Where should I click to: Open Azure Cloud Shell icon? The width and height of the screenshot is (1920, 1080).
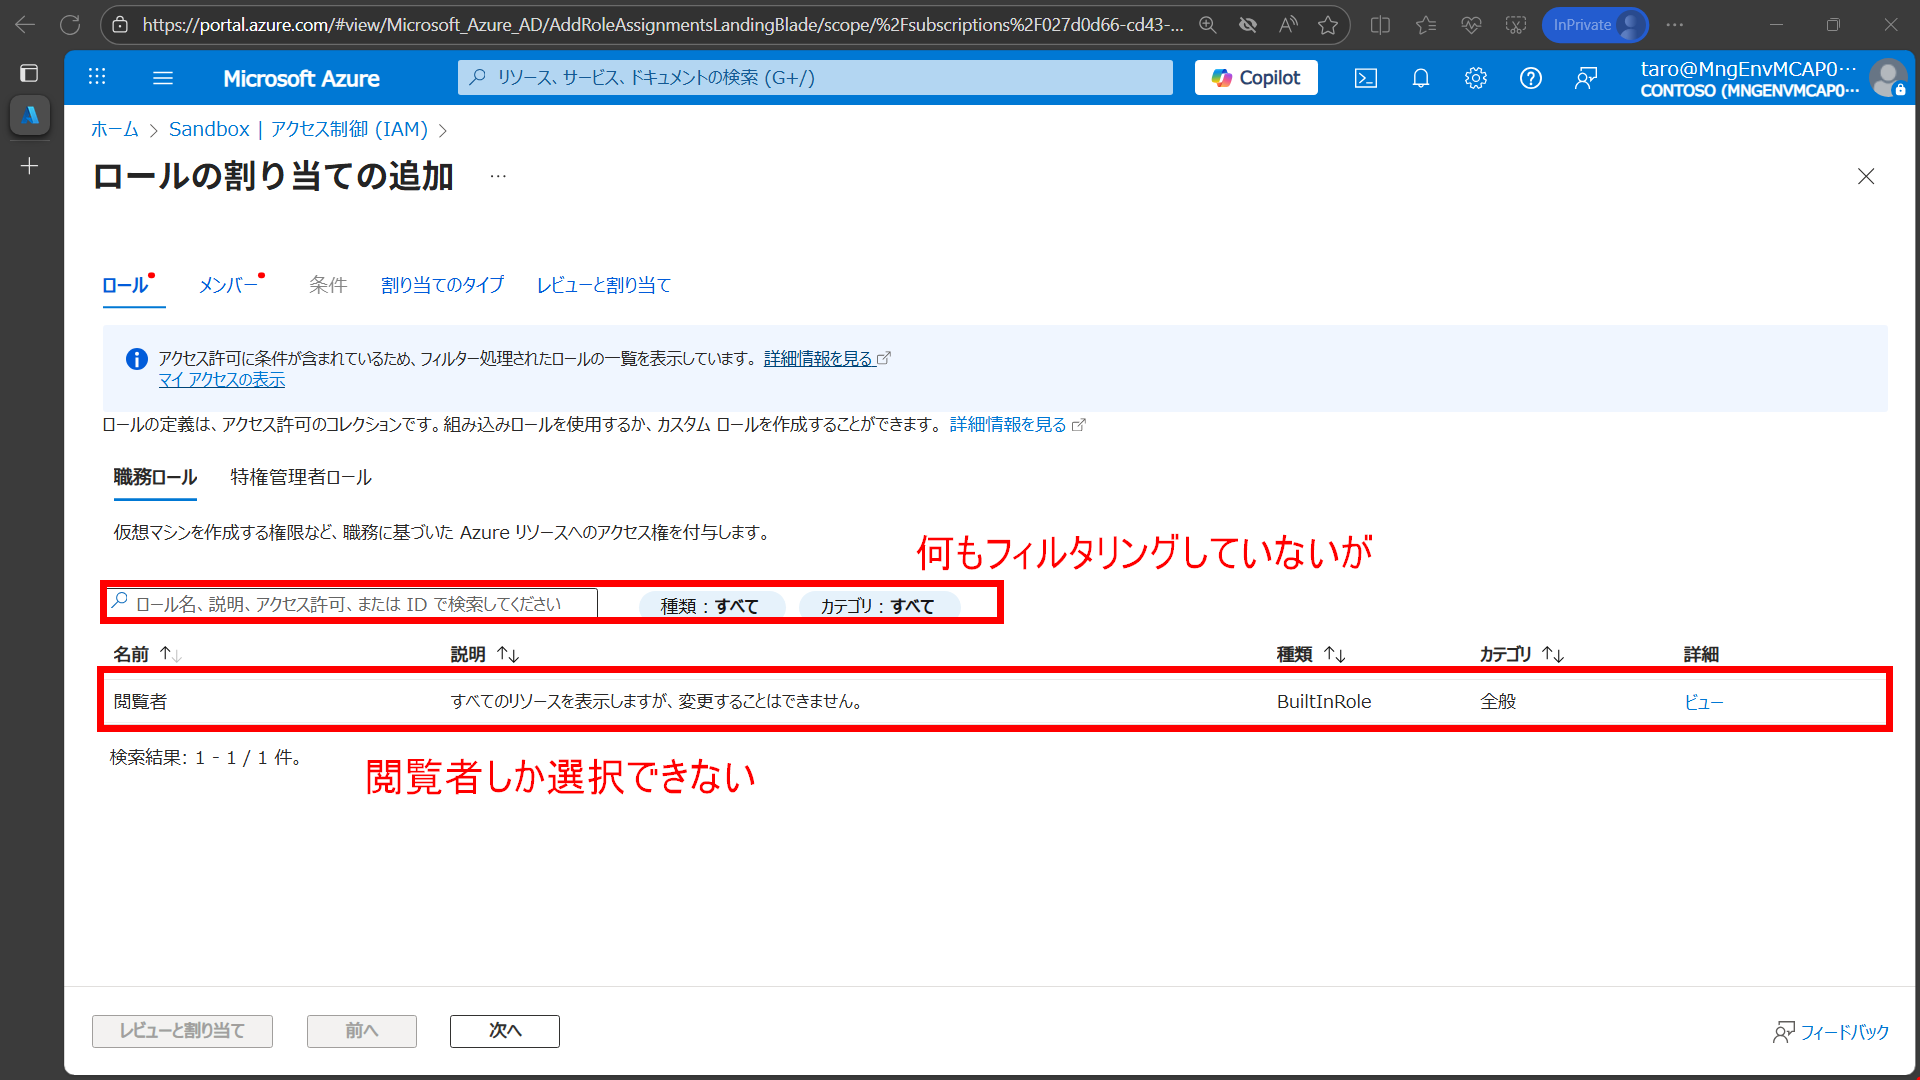[1365, 78]
